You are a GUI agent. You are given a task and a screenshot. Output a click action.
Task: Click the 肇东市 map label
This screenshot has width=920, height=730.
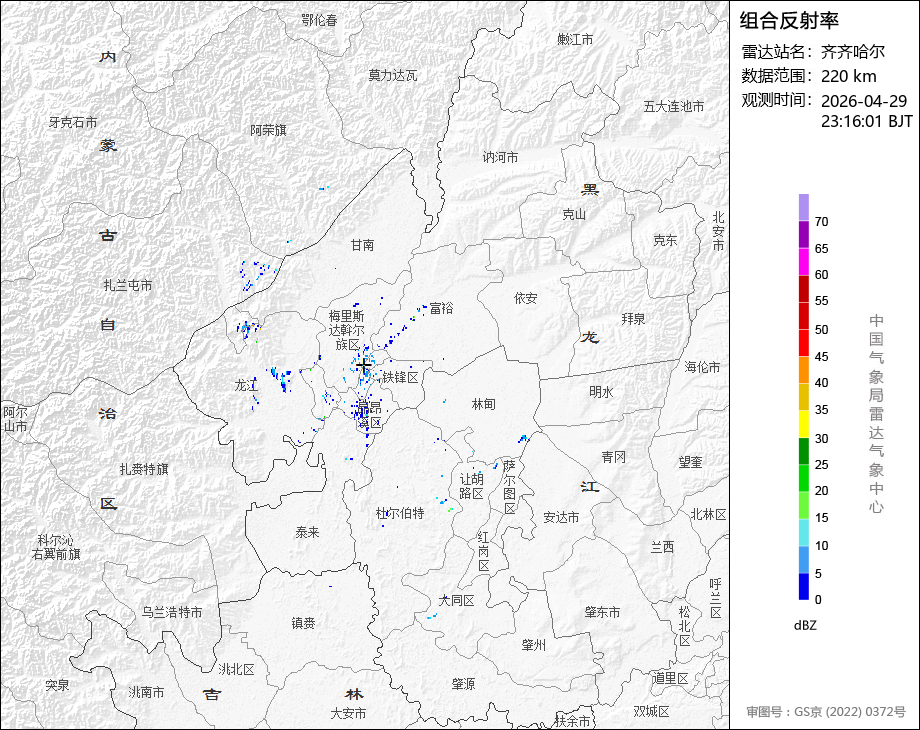pyautogui.click(x=602, y=612)
